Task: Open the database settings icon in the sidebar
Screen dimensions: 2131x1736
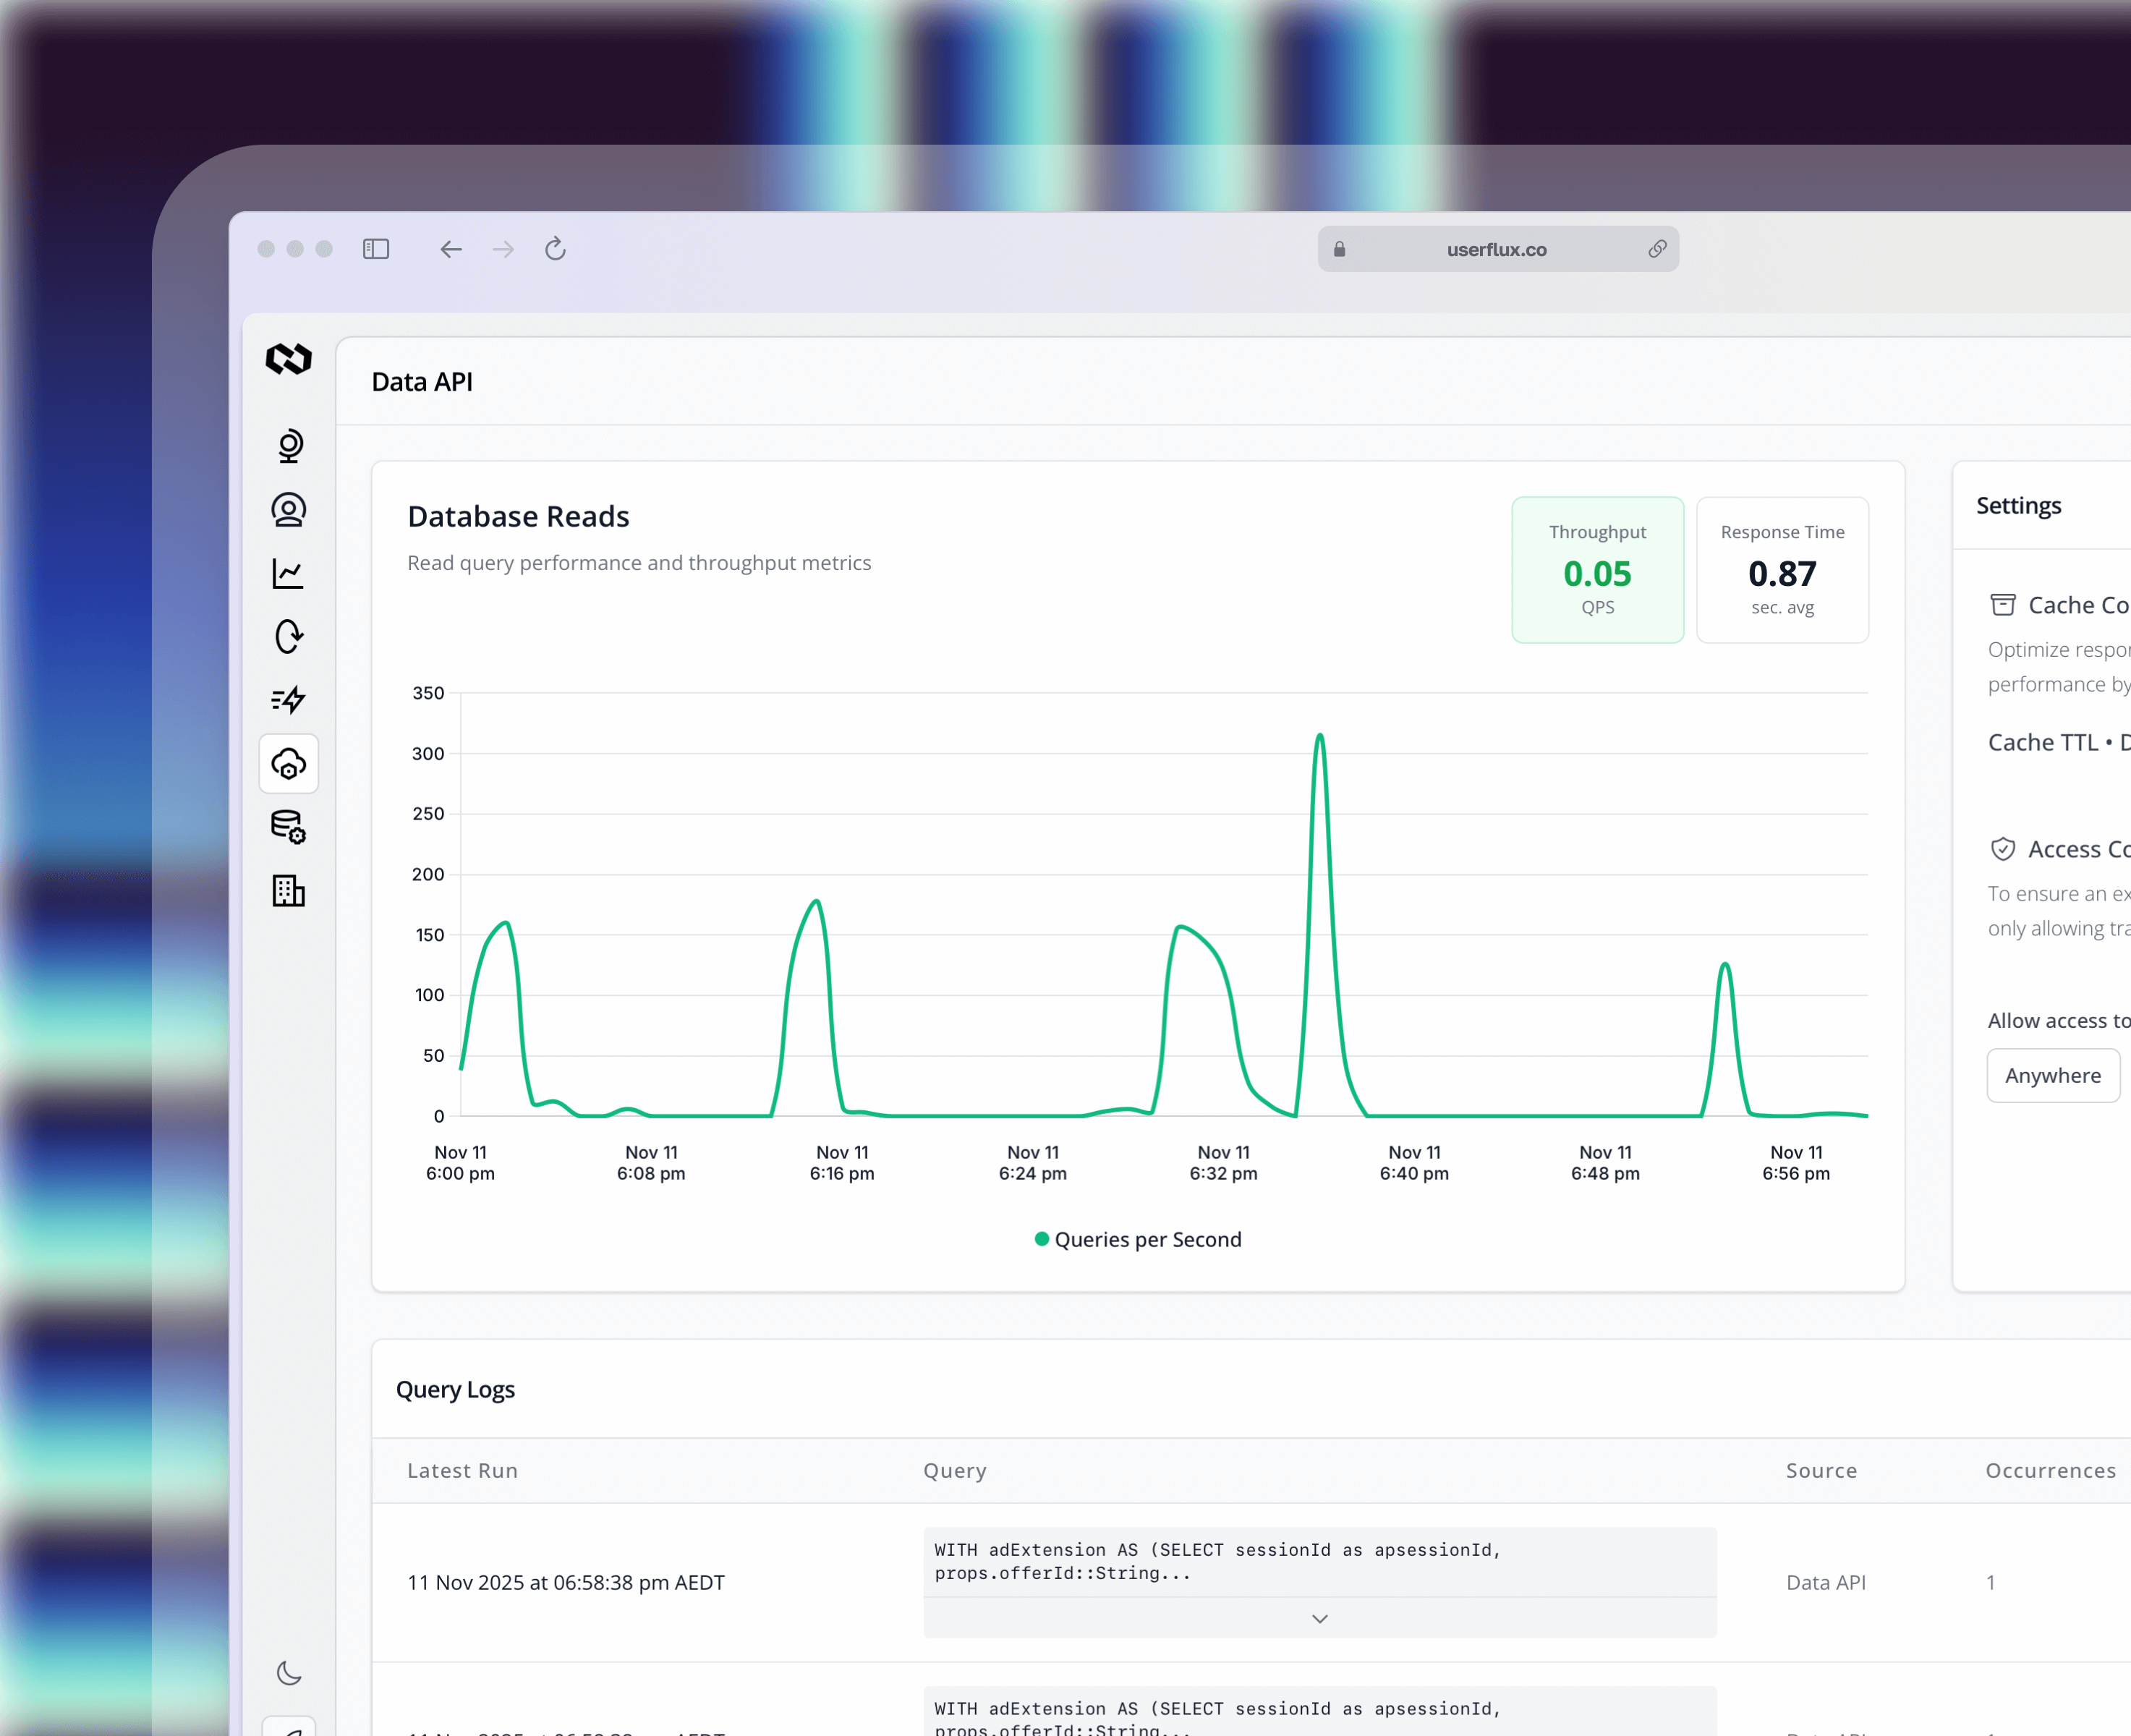Action: pyautogui.click(x=288, y=827)
